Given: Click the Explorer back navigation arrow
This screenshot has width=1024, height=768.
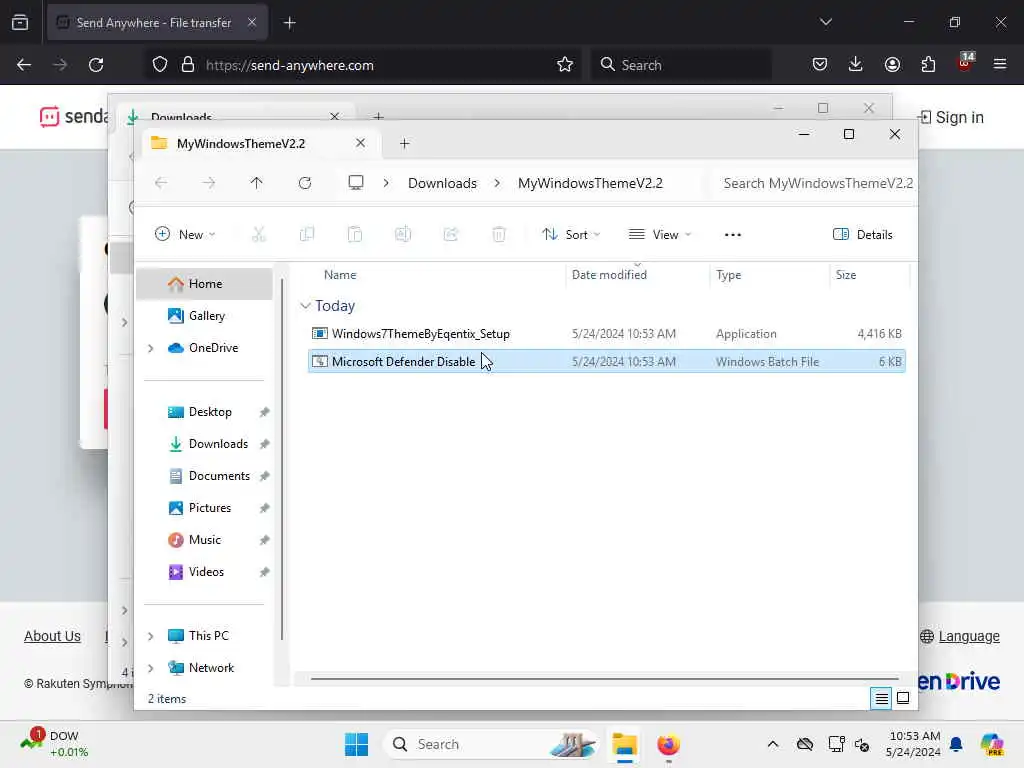Looking at the screenshot, I should (161, 184).
